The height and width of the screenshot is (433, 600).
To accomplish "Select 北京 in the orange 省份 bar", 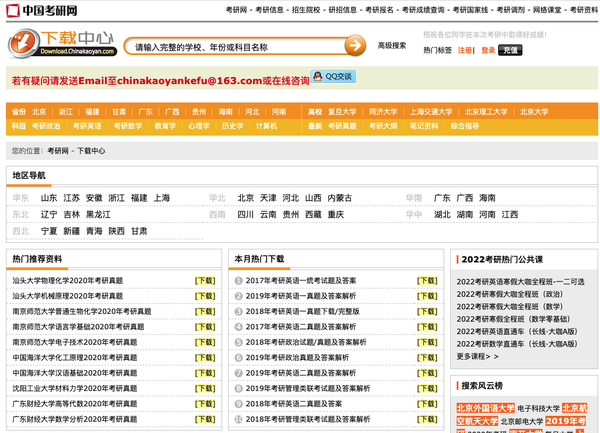I will point(39,112).
